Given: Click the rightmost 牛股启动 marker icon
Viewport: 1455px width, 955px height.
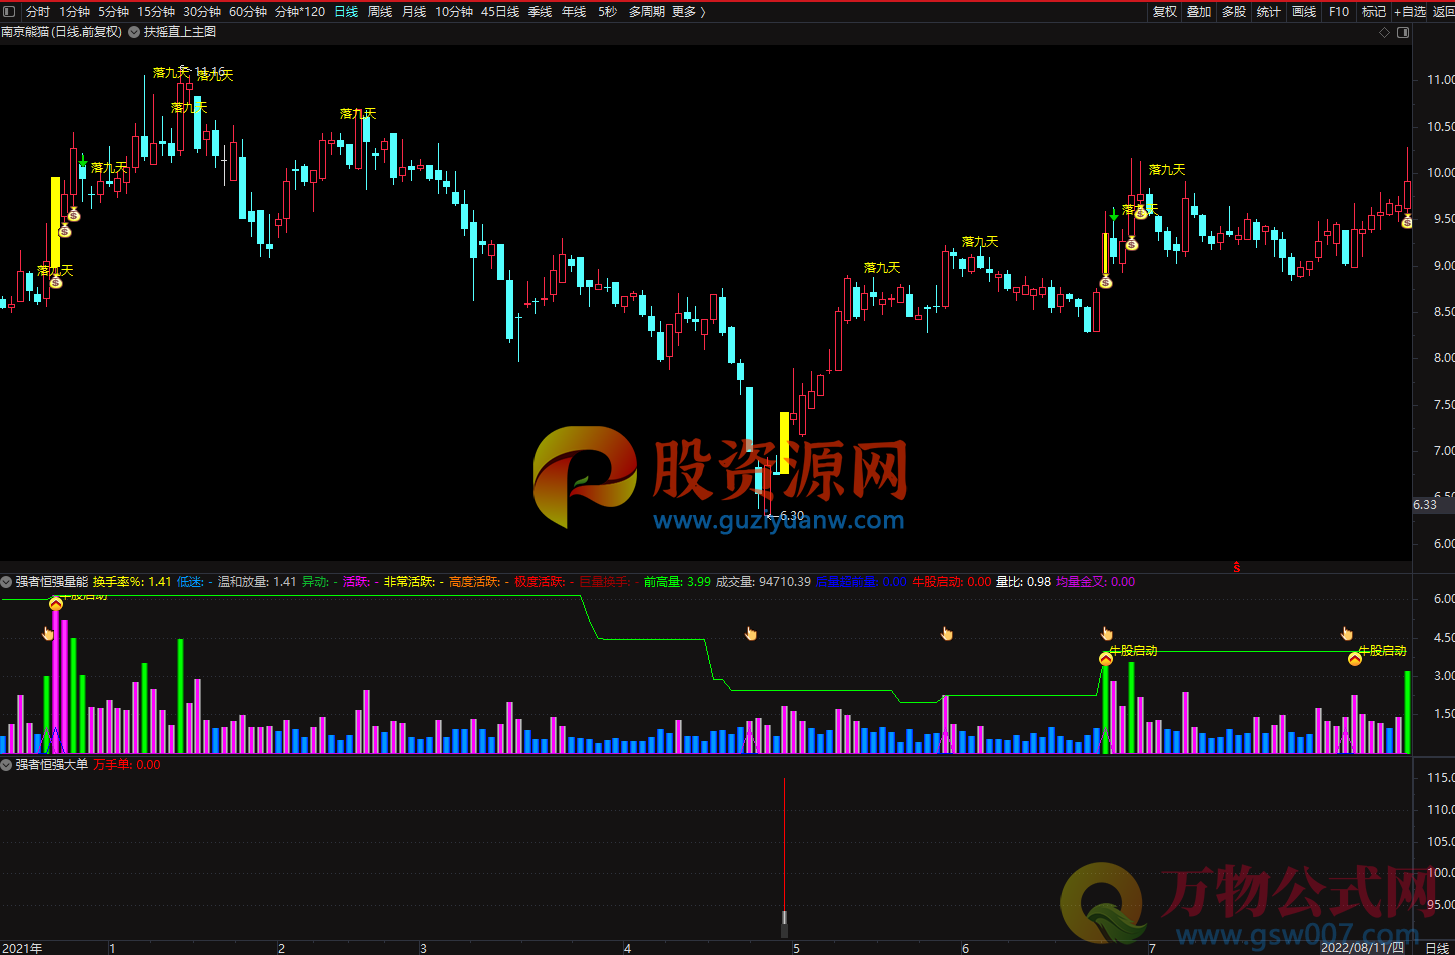Looking at the screenshot, I should pyautogui.click(x=1355, y=658).
